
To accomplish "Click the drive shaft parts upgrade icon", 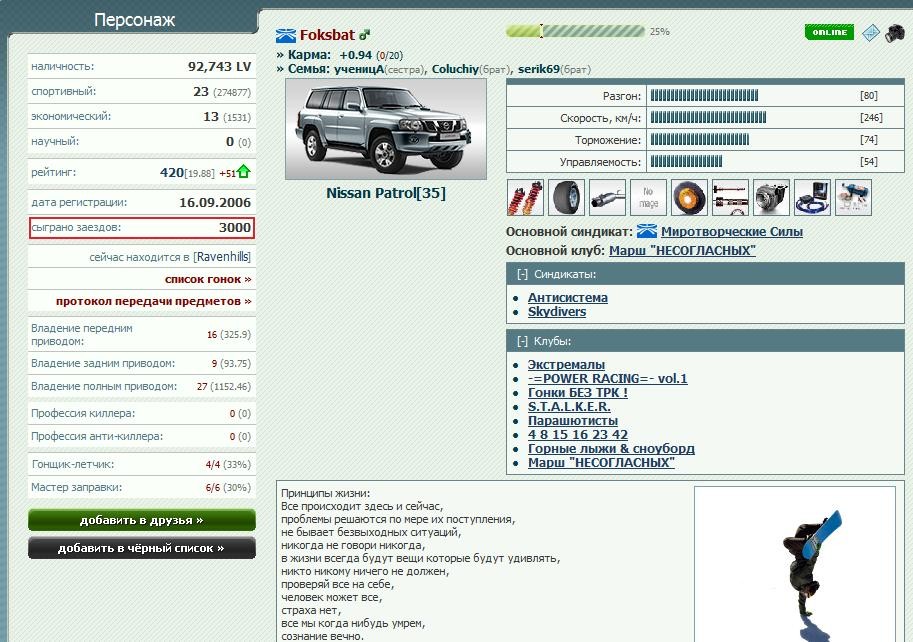I will (730, 198).
